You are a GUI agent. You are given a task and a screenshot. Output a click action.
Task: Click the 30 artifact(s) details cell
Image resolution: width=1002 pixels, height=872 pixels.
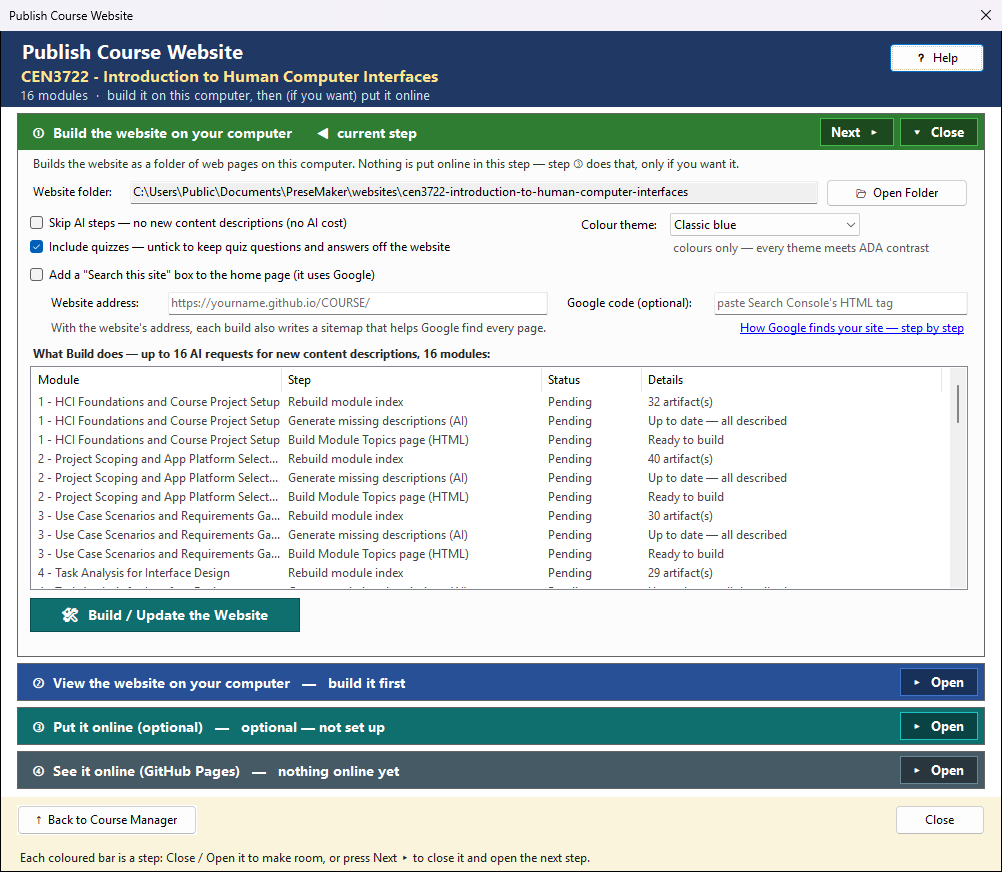[x=680, y=516]
